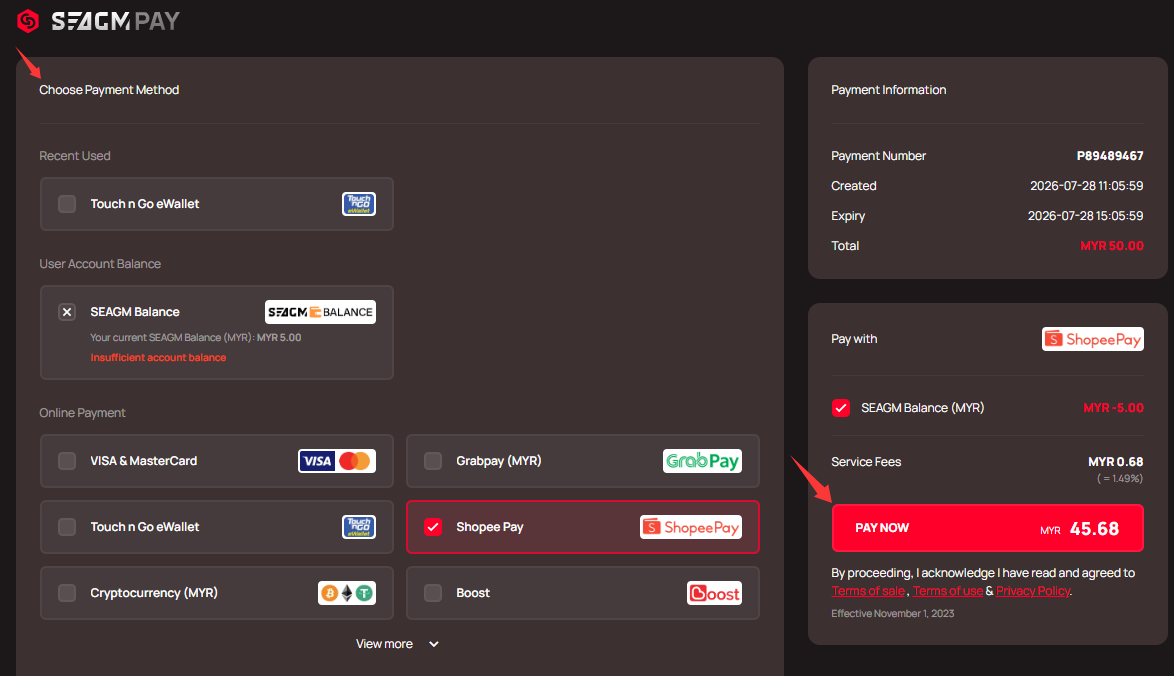Screen dimensions: 1174x676
Task: Click the PAY NOW button
Action: click(988, 528)
